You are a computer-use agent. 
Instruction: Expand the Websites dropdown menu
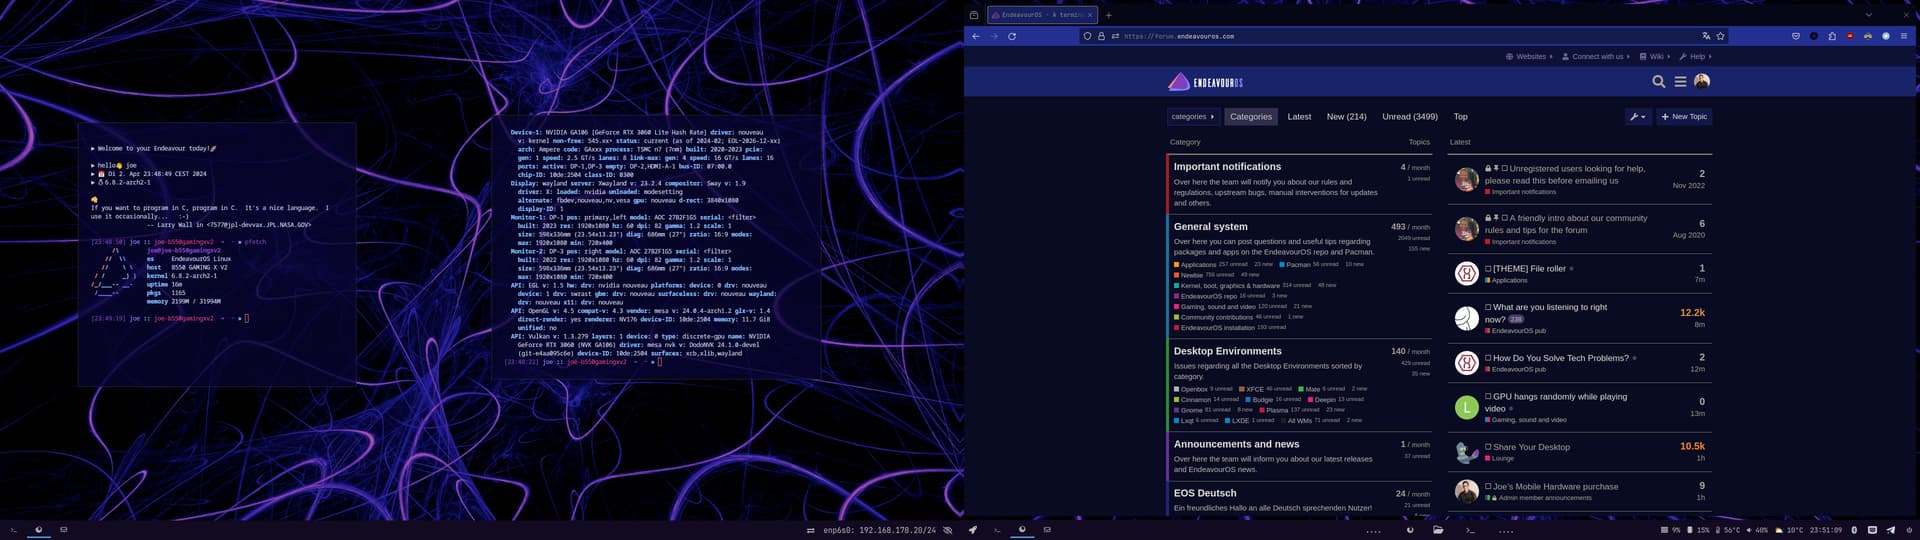(x=1529, y=57)
